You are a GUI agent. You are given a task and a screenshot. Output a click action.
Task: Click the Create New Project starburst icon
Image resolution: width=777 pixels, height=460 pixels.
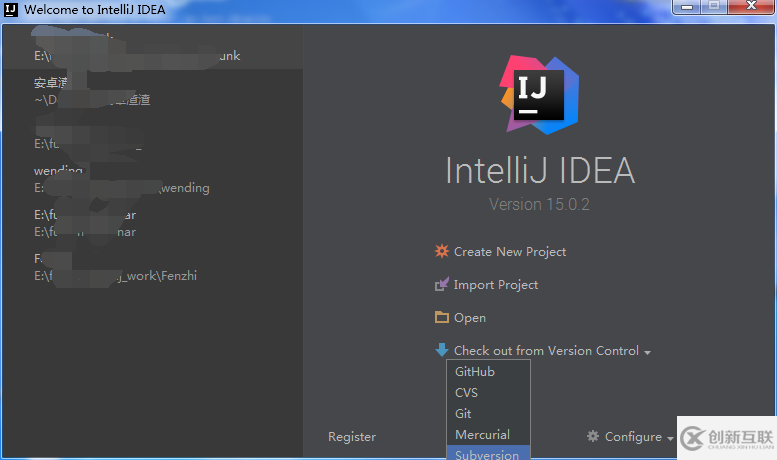442,251
